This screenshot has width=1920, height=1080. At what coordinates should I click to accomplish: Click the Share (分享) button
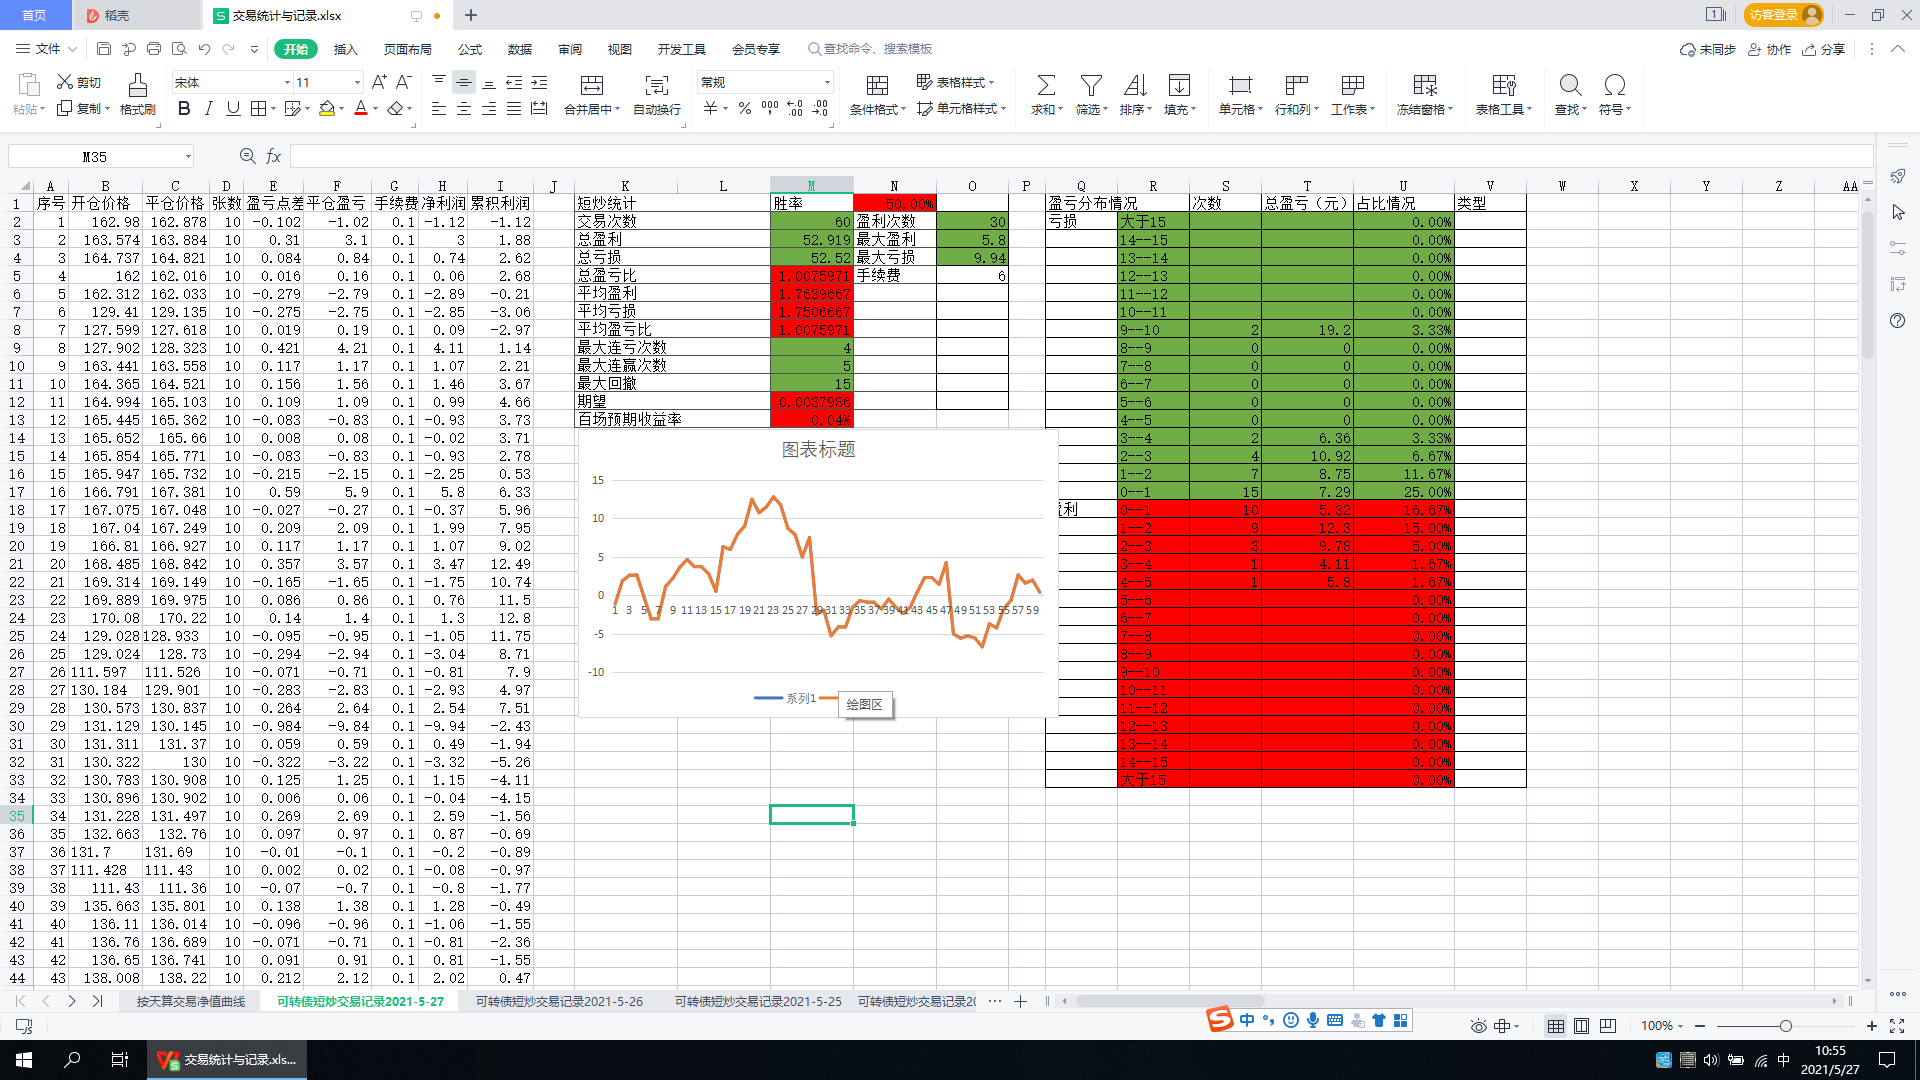pyautogui.click(x=1823, y=49)
